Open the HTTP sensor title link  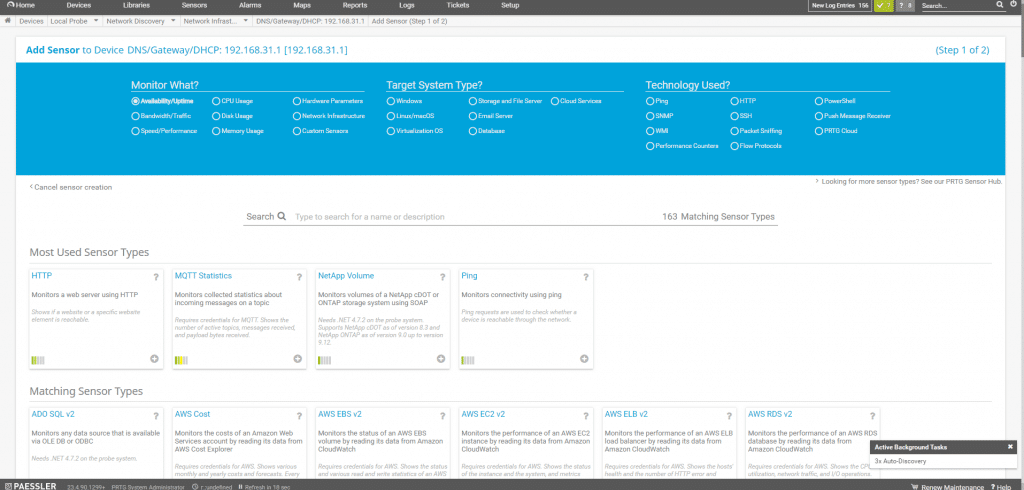[42, 276]
